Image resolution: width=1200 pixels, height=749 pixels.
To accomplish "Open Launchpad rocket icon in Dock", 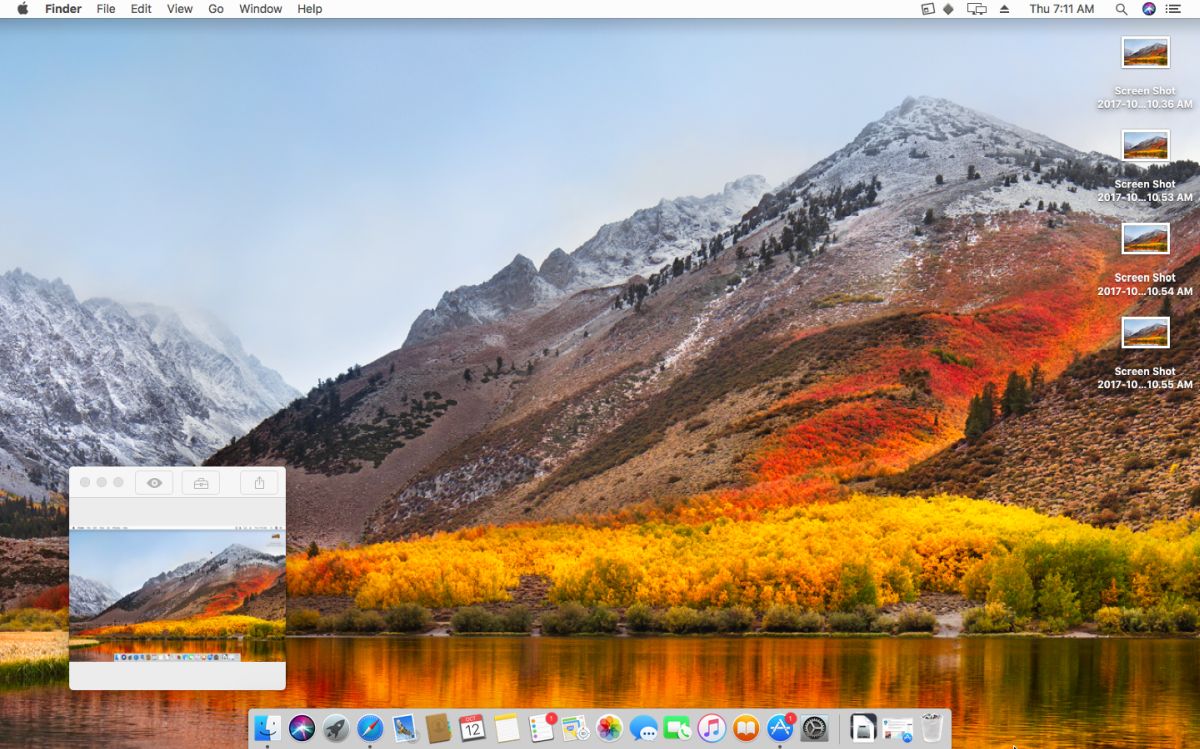I will [336, 728].
